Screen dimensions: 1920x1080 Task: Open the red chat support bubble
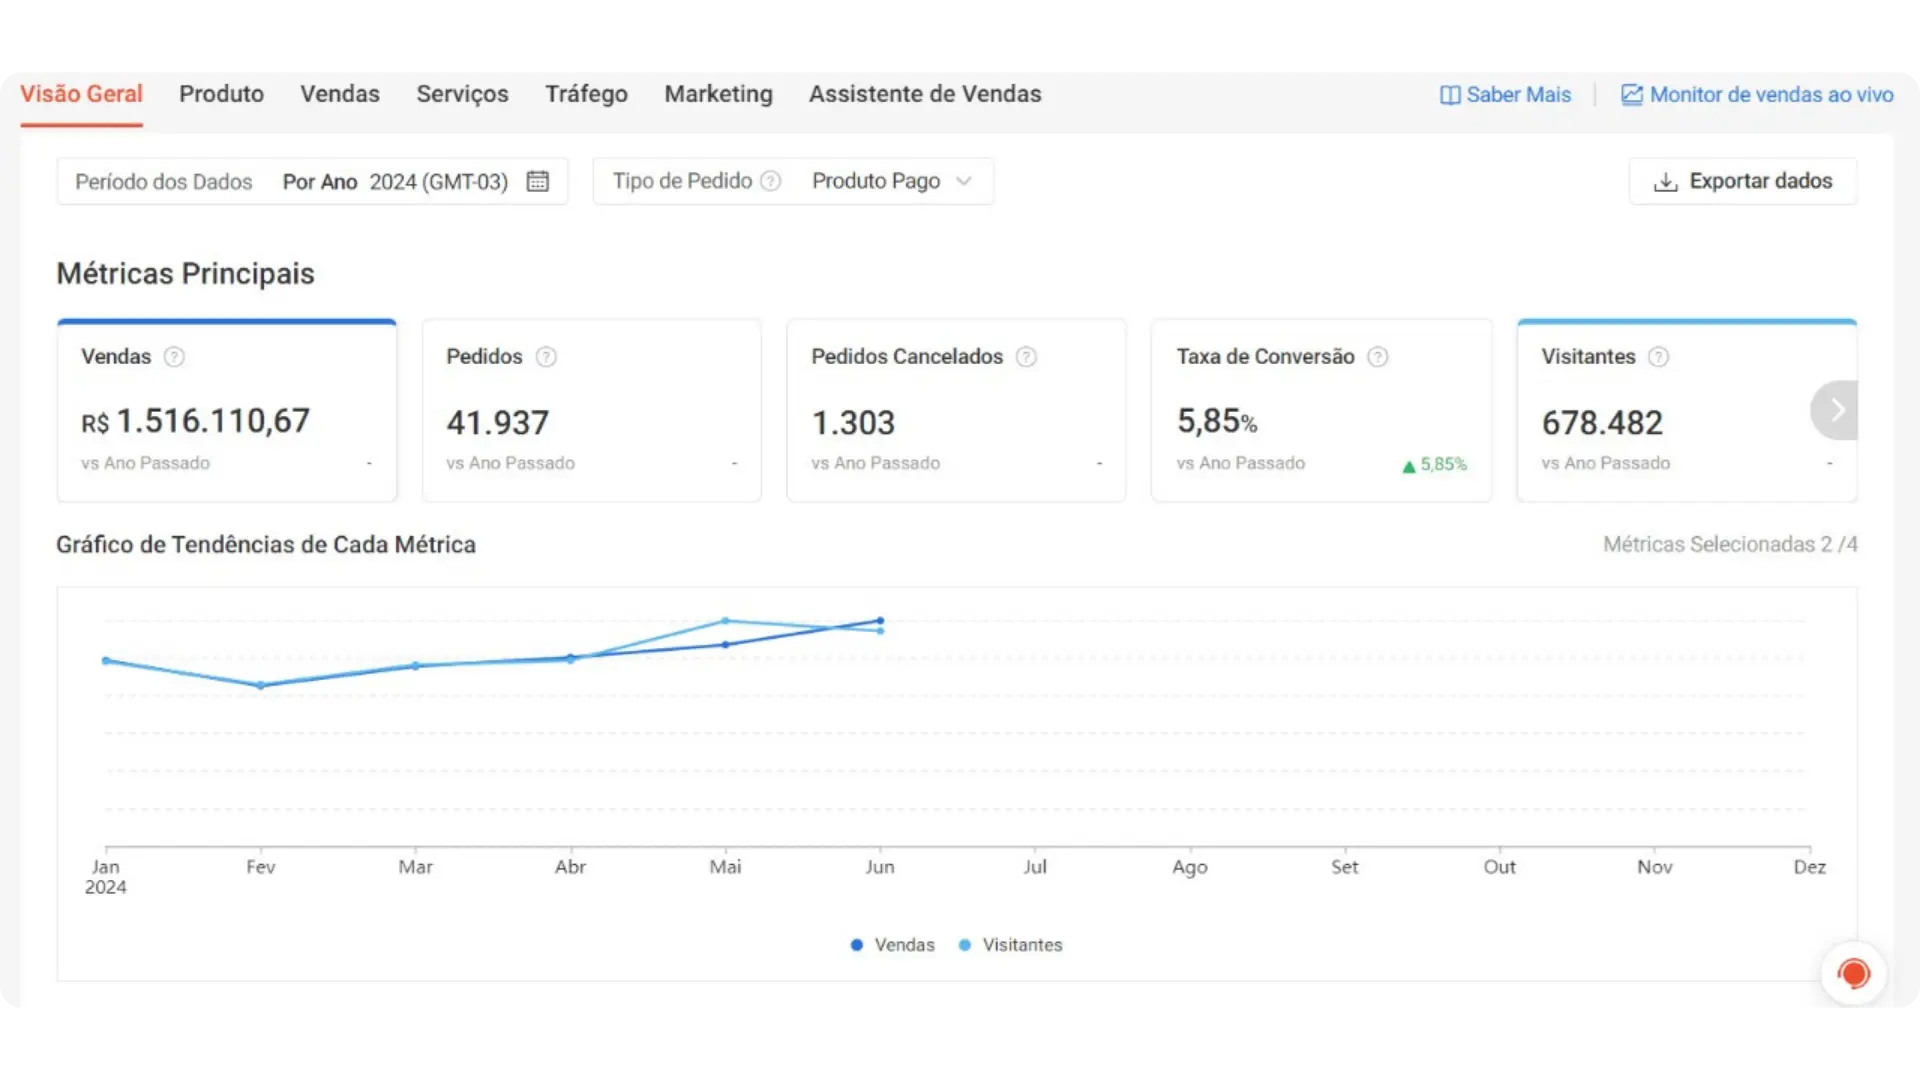click(1853, 973)
